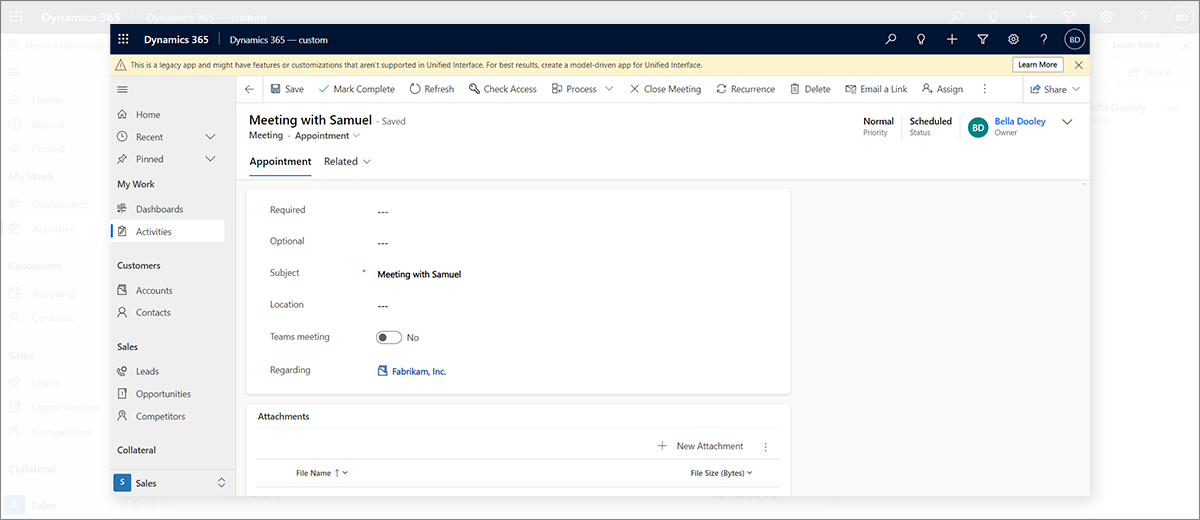Click the Share button
1200x520 pixels.
[1047, 89]
